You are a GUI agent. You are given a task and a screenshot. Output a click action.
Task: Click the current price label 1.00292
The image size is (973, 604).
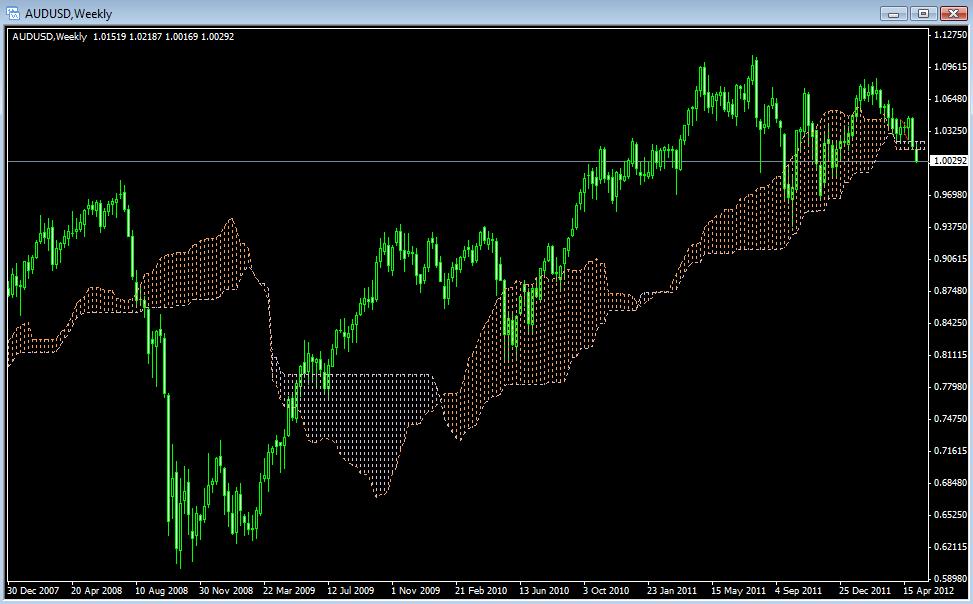[x=950, y=160]
